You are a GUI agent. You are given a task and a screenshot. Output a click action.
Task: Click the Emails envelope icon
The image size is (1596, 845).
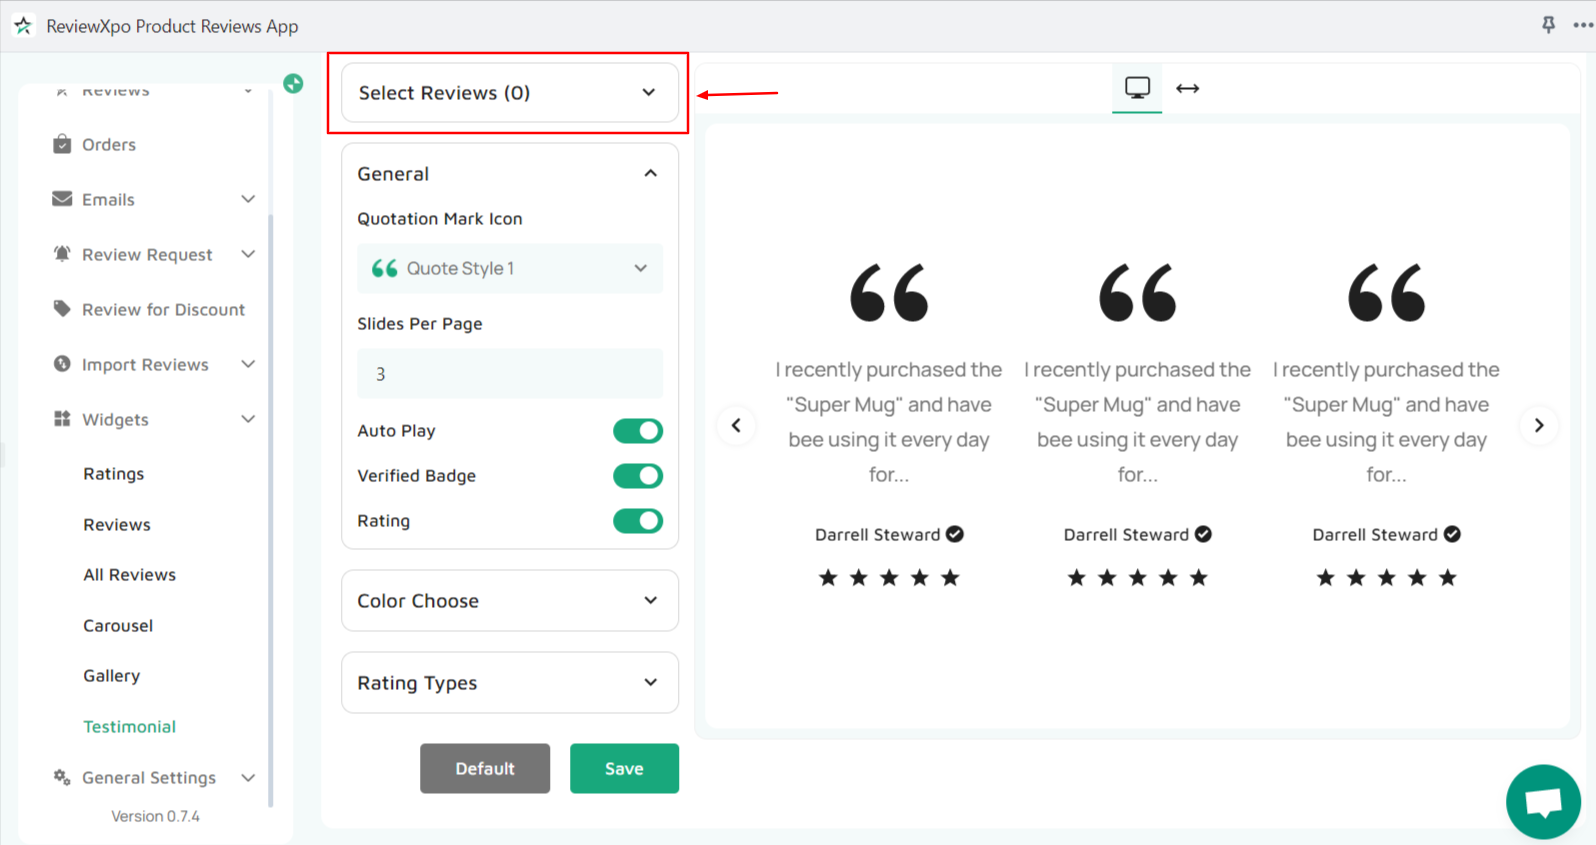(x=62, y=199)
